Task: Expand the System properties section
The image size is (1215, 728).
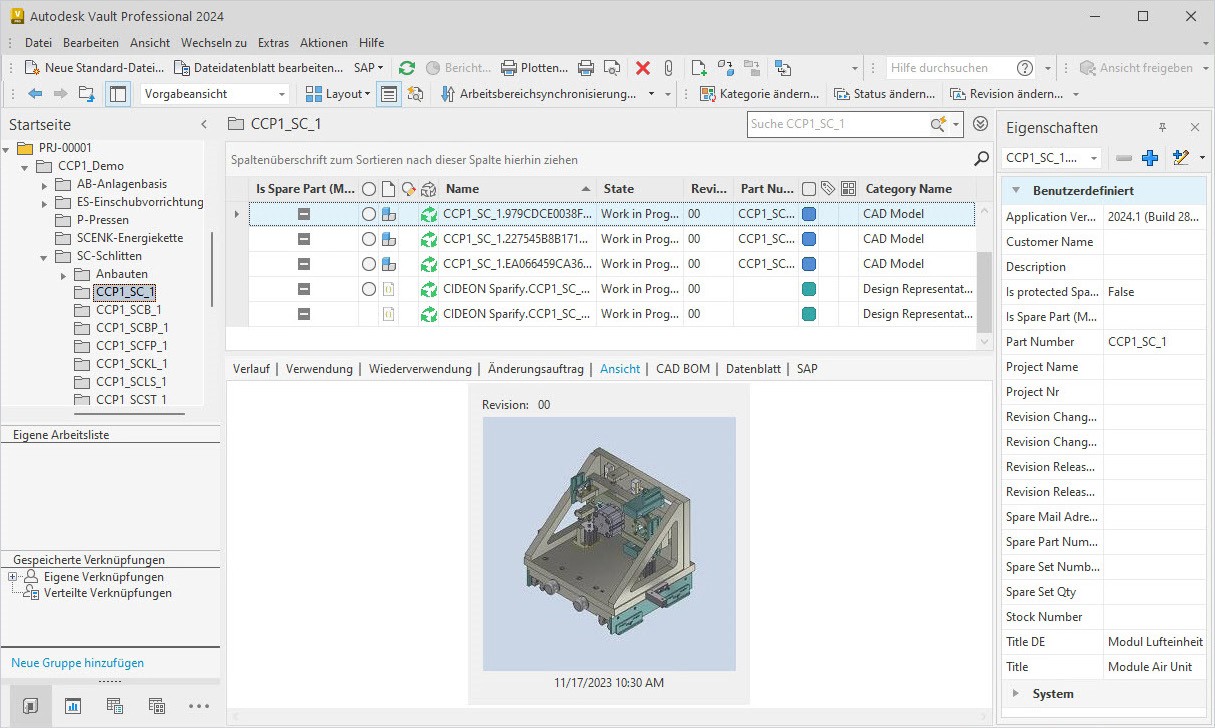Action: (x=1016, y=694)
